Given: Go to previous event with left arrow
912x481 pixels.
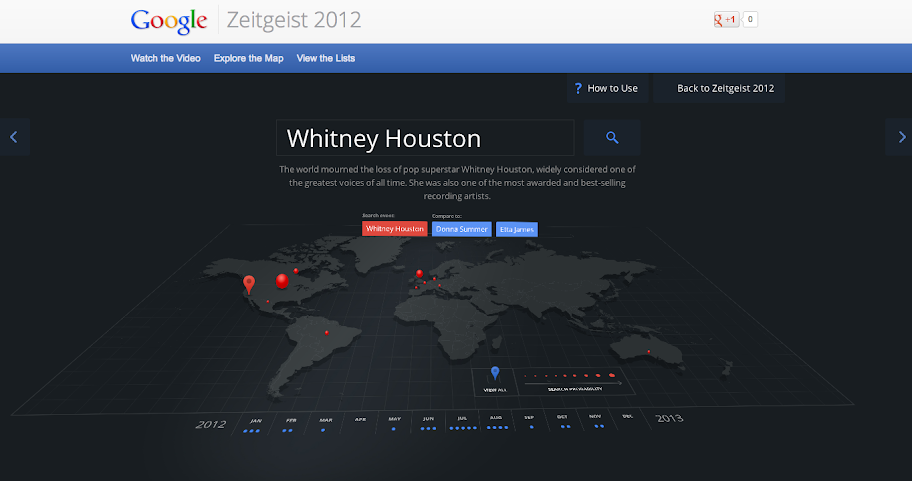Looking at the screenshot, I should click(14, 137).
